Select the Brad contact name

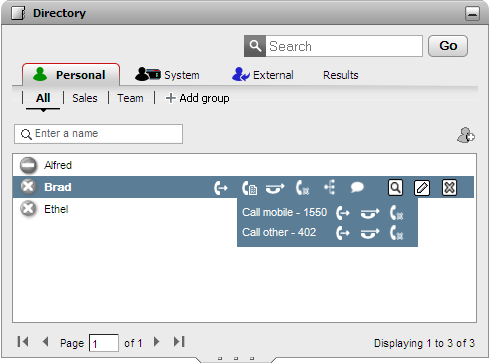tap(58, 187)
